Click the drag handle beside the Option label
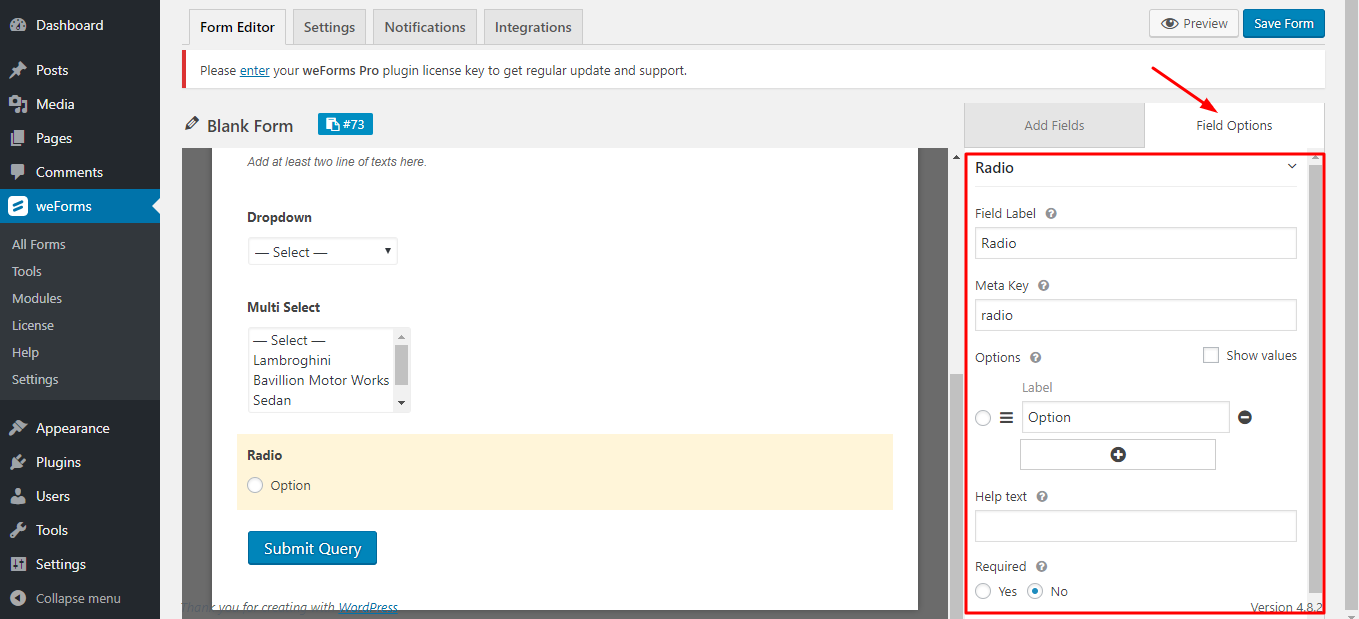The image size is (1359, 619). coord(1006,418)
